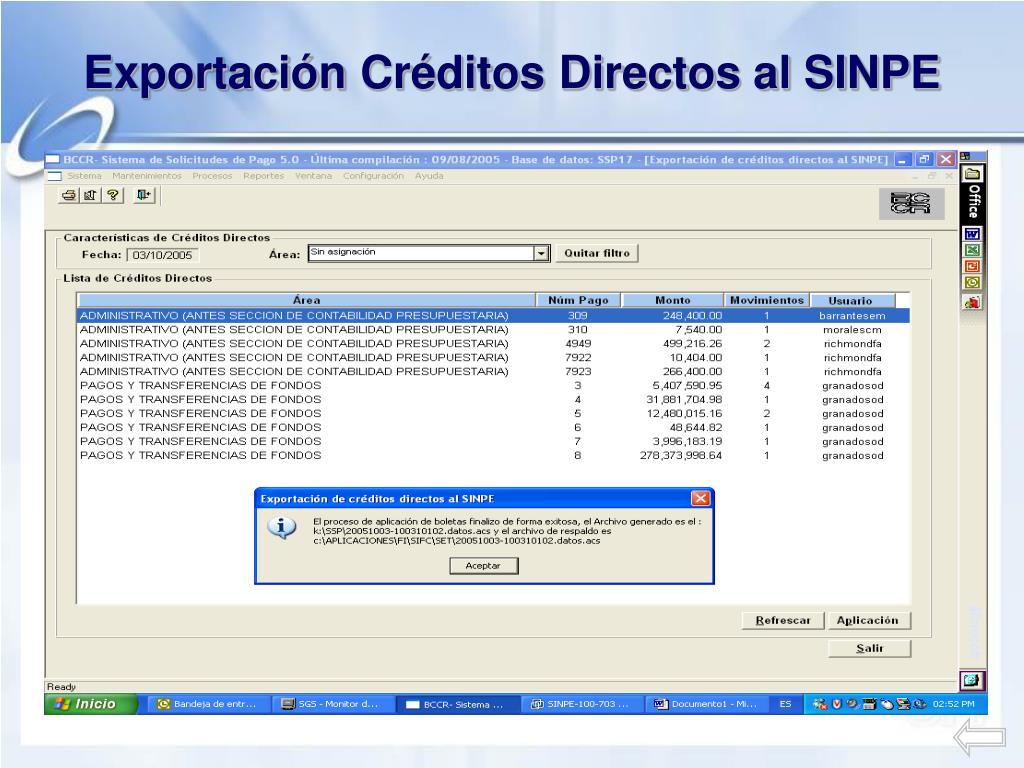Click the red icon below Outlook in Office bar
This screenshot has height=768, width=1024.
972,302
